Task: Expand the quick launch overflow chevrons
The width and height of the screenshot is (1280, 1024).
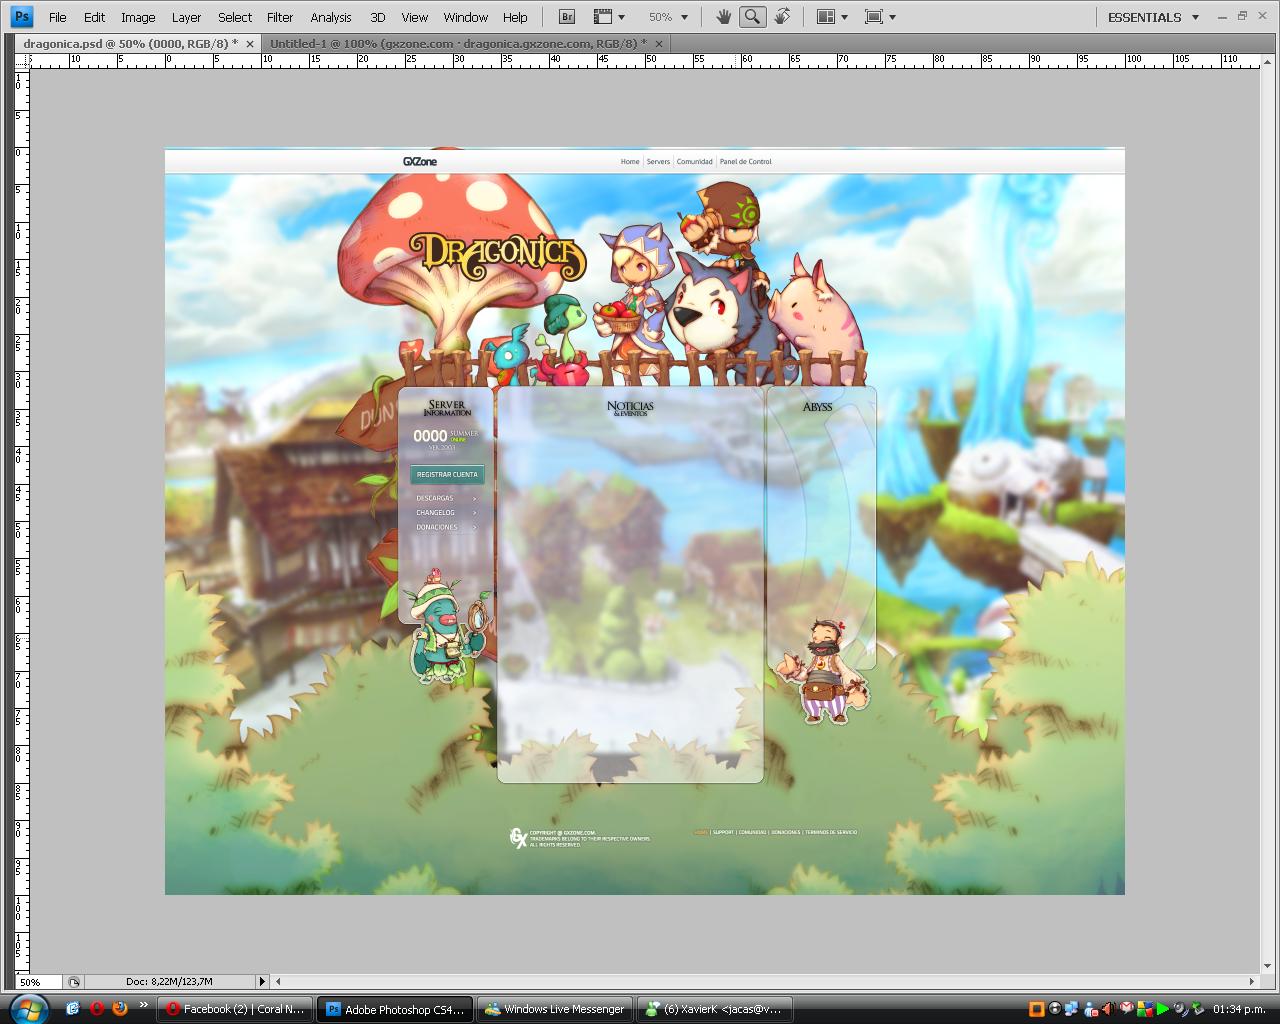Action: pos(143,1005)
